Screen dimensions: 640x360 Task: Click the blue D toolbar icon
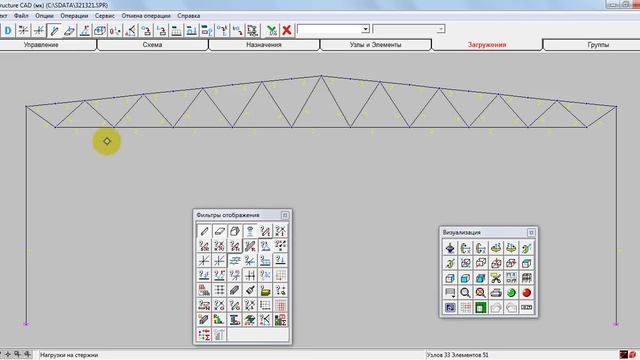(x=8, y=31)
